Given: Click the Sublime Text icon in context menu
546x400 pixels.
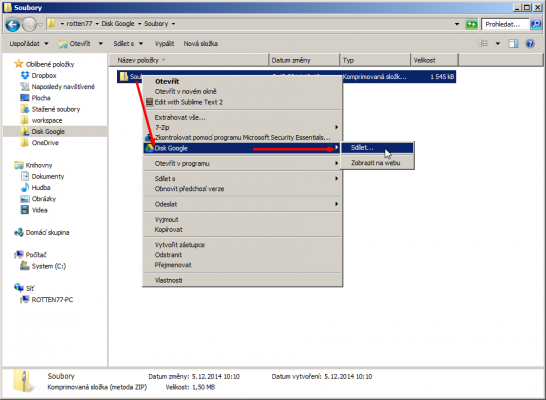Looking at the screenshot, I should tap(149, 102).
